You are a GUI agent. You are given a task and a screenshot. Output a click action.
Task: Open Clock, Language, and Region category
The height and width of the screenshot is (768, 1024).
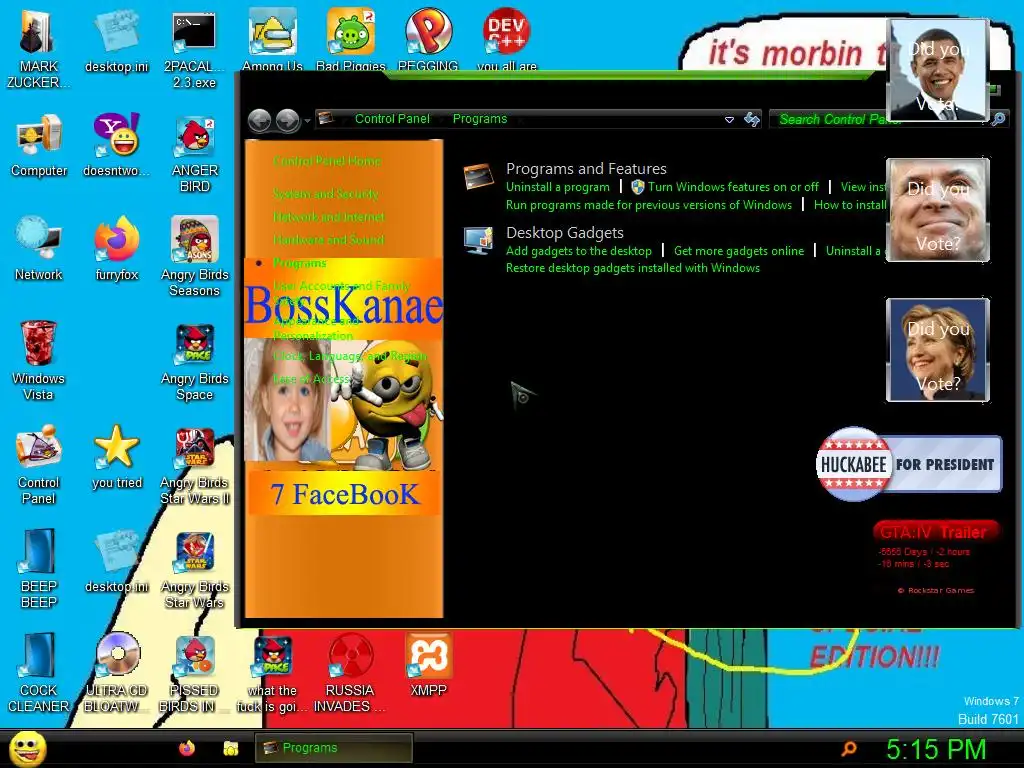tap(350, 356)
